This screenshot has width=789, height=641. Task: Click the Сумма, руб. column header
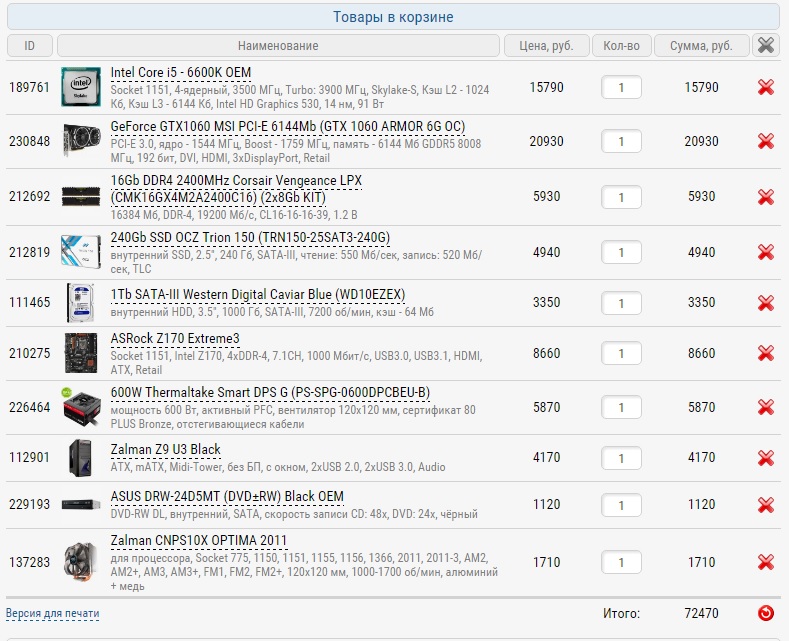[x=701, y=45]
